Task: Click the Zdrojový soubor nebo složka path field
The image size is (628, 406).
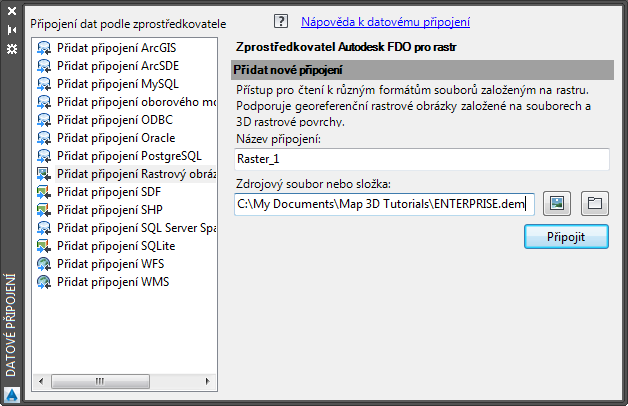Action: coord(384,204)
